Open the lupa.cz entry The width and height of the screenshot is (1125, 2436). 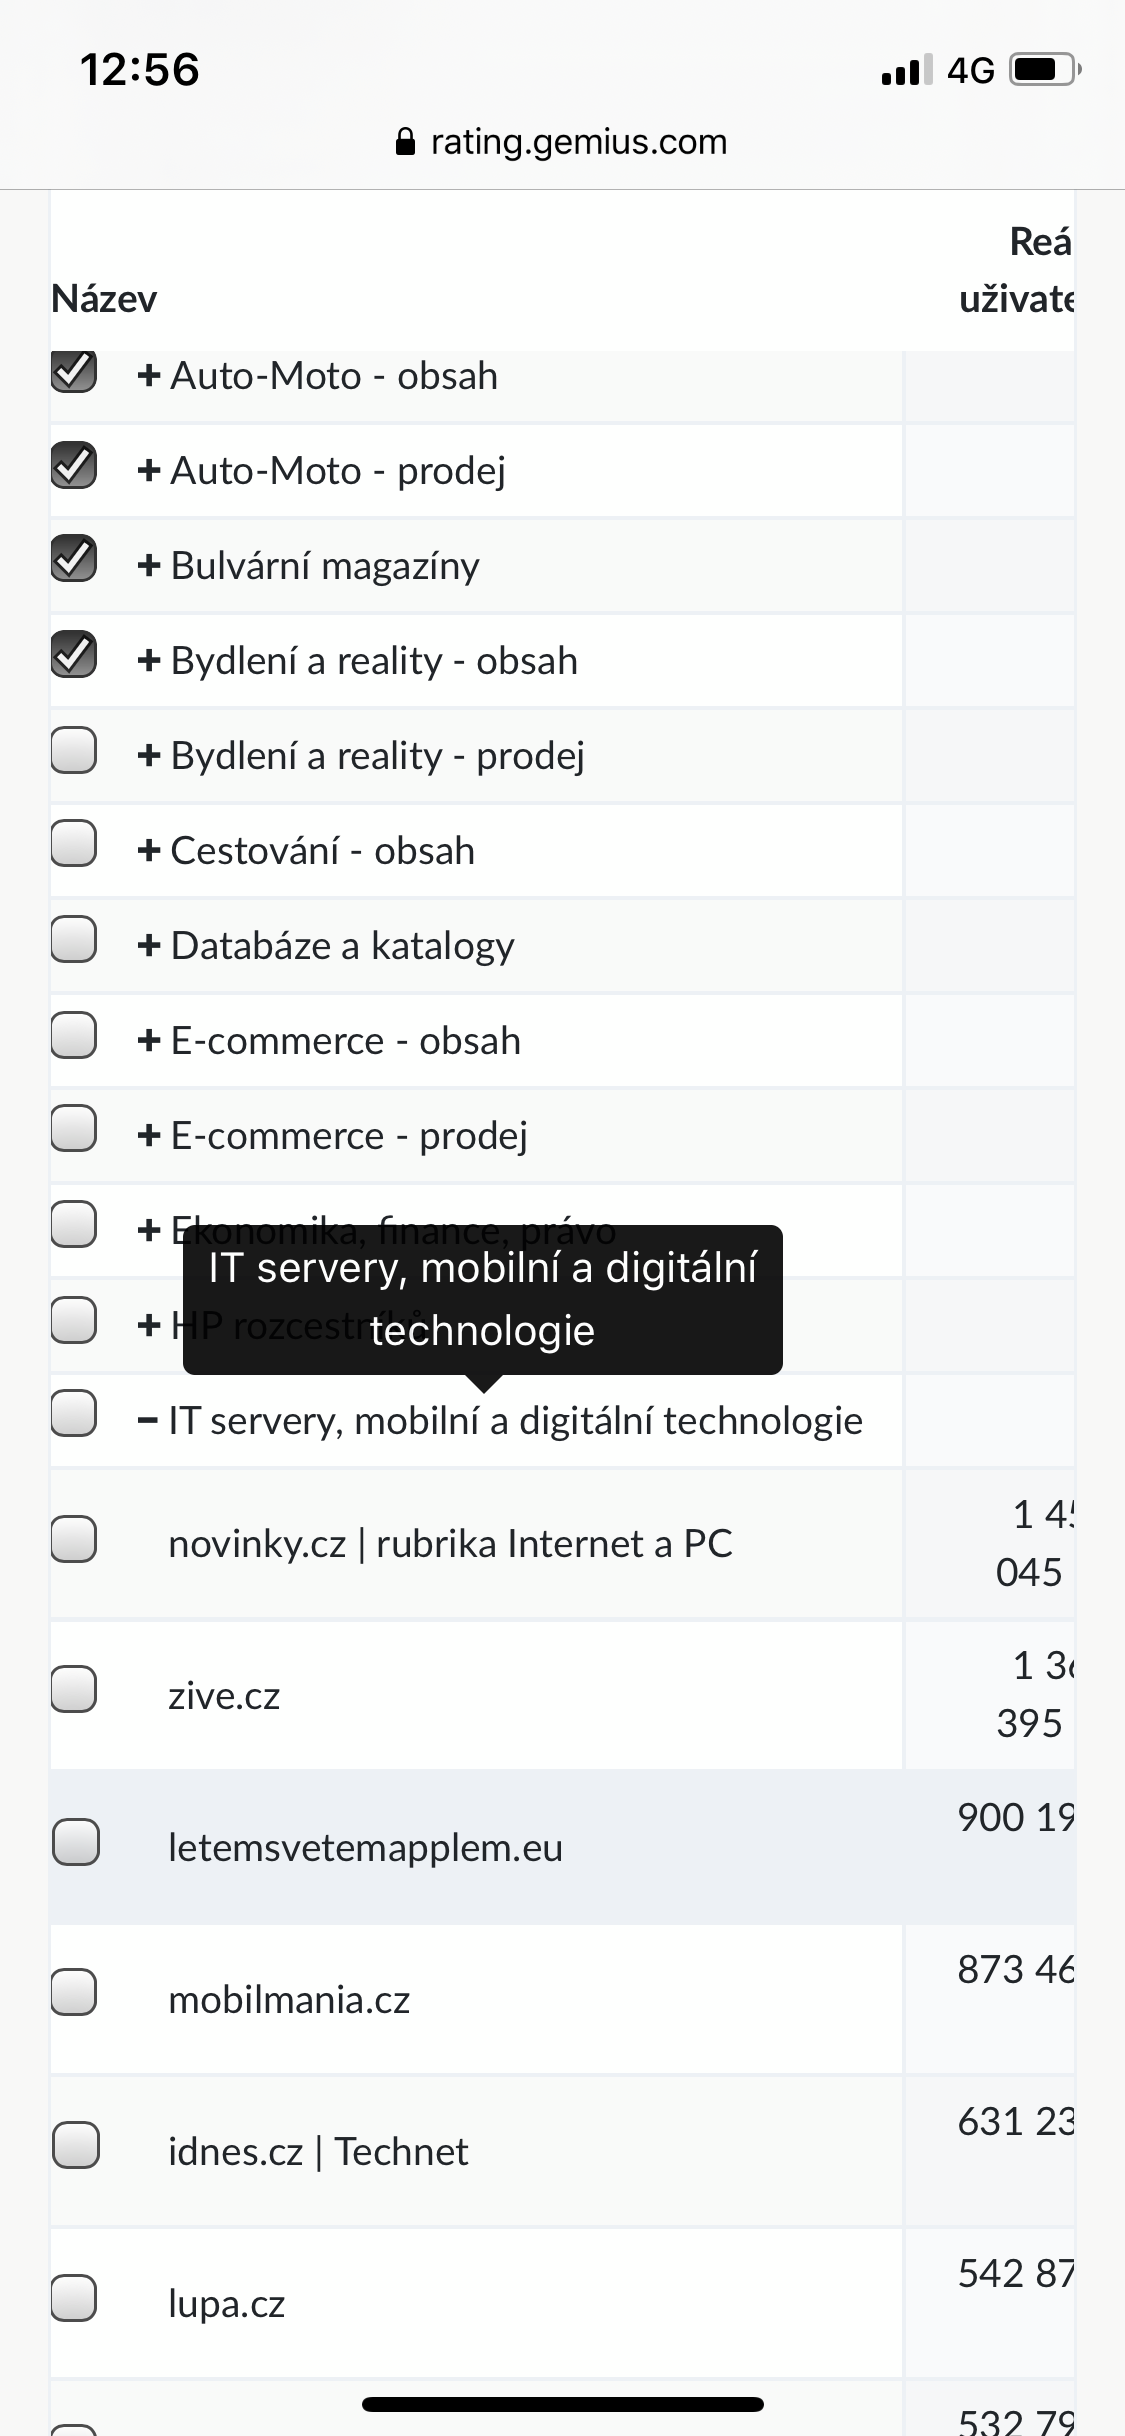coord(227,2304)
